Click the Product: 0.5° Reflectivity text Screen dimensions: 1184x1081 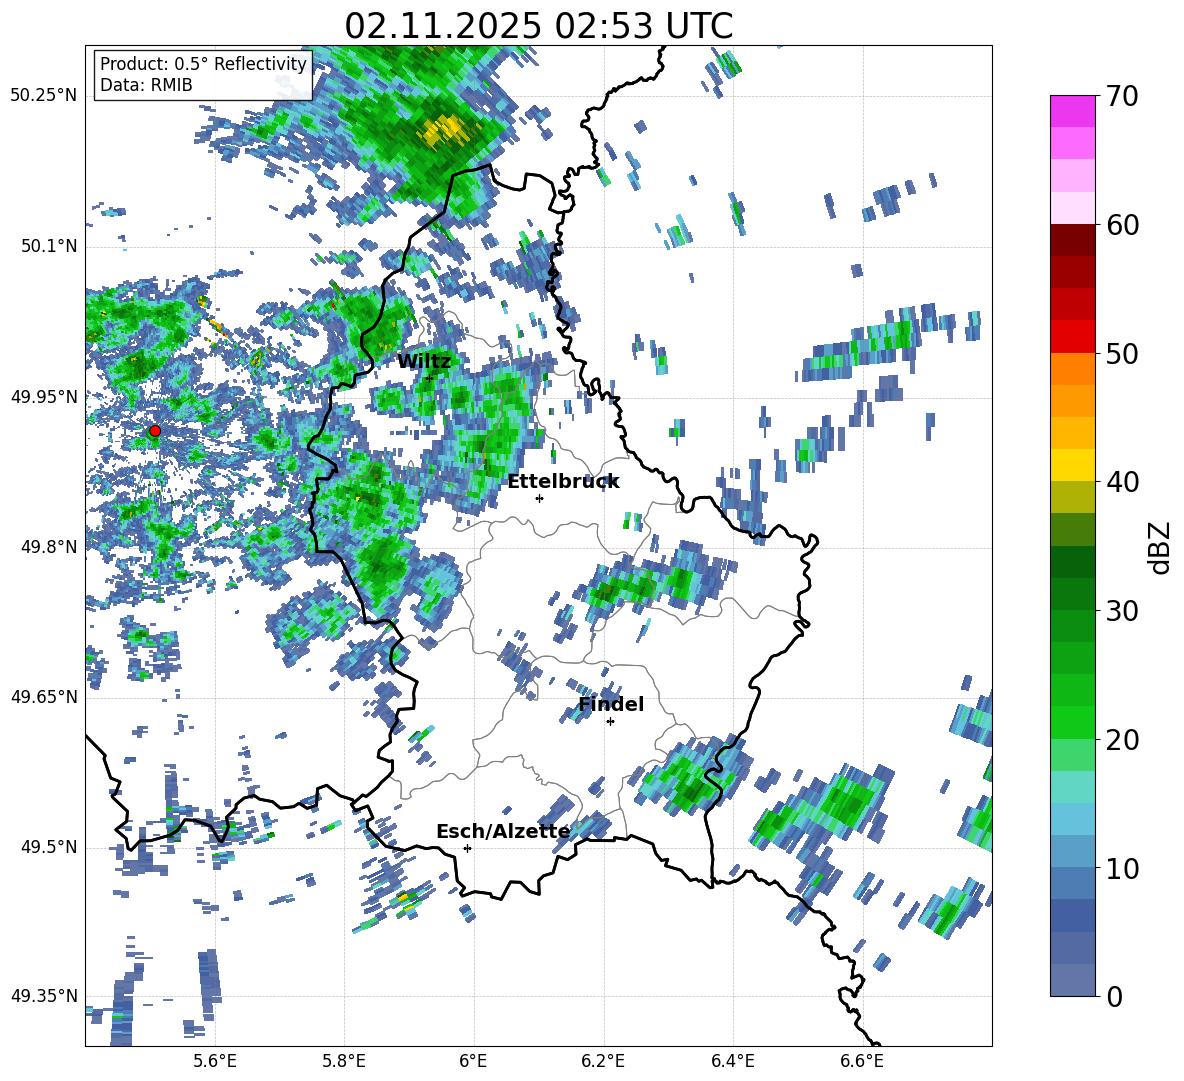203,64
